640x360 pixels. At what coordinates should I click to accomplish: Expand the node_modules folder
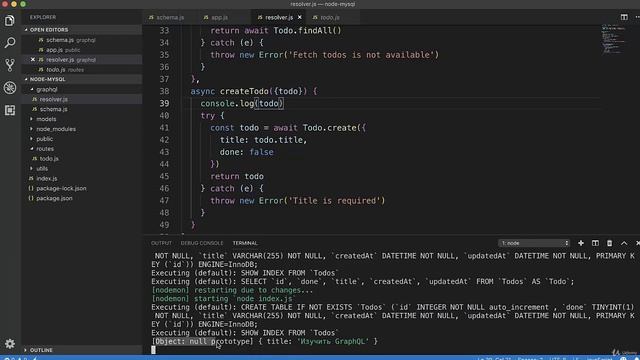[82, 129]
